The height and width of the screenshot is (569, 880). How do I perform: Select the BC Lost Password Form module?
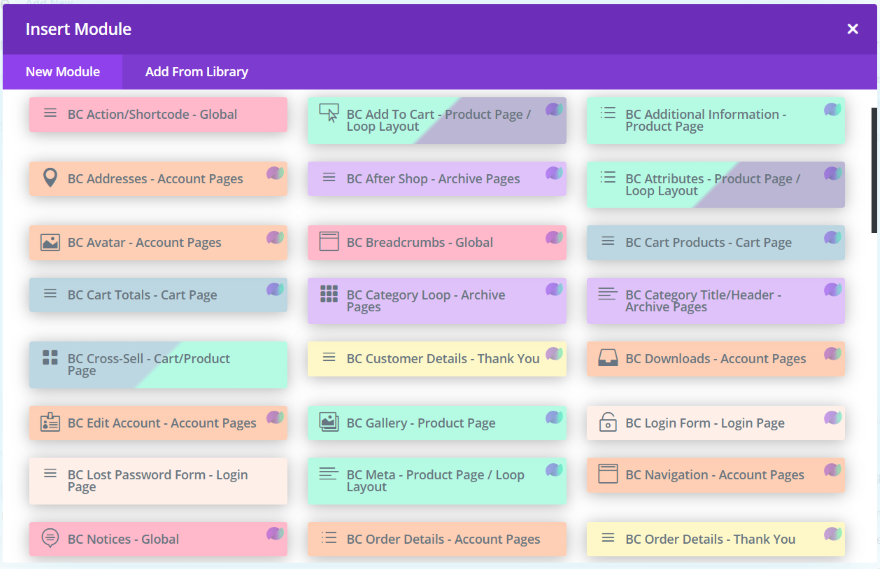pos(158,481)
